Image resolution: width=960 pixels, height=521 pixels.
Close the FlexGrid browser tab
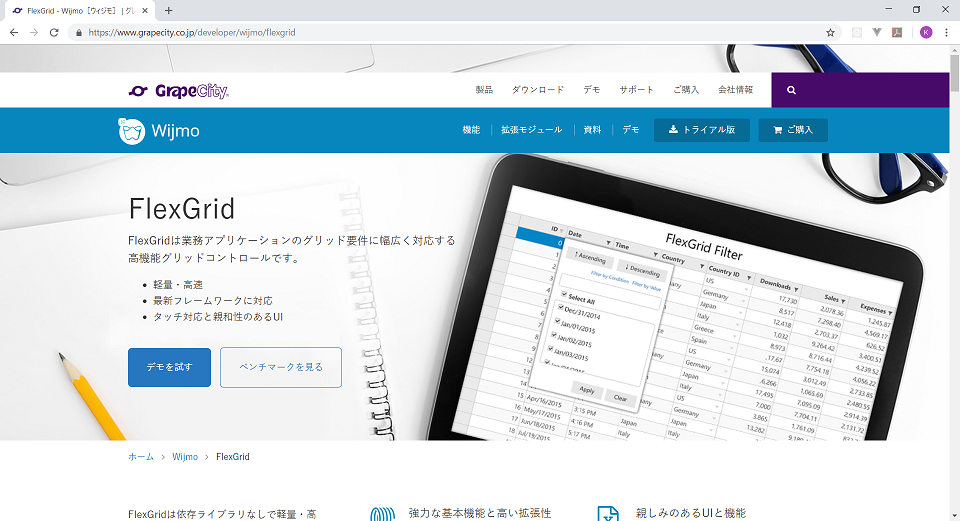pyautogui.click(x=145, y=10)
